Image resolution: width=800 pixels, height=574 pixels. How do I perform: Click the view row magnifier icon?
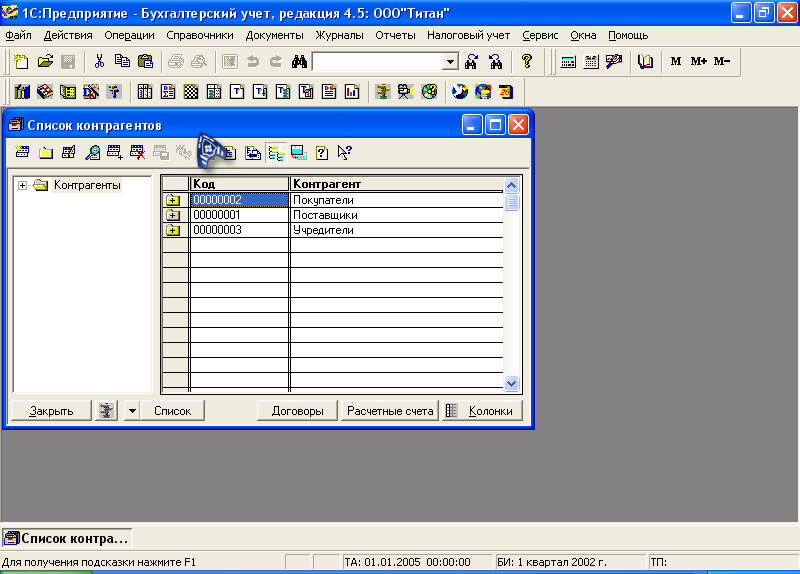pyautogui.click(x=92, y=152)
